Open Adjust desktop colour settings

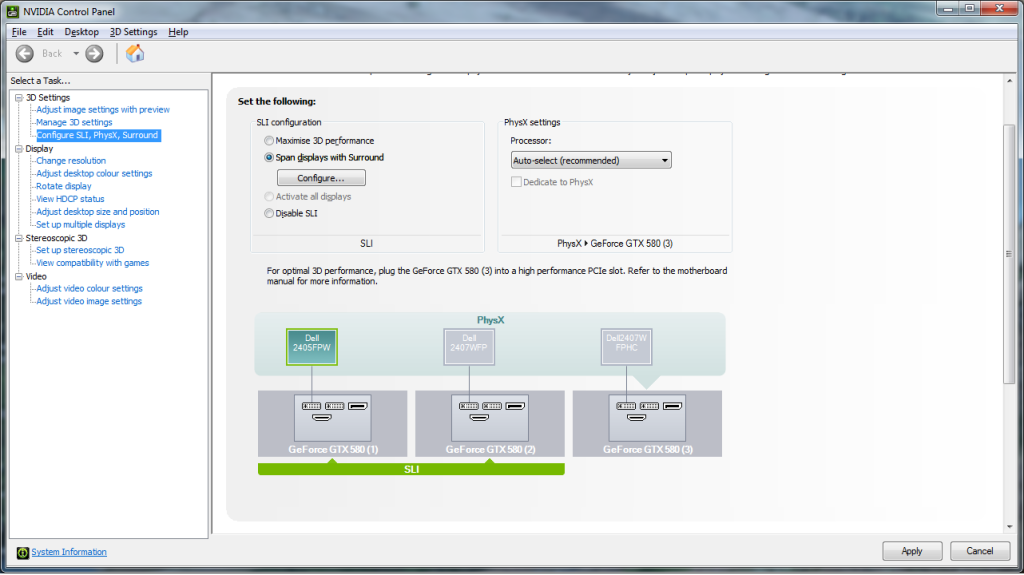(94, 174)
